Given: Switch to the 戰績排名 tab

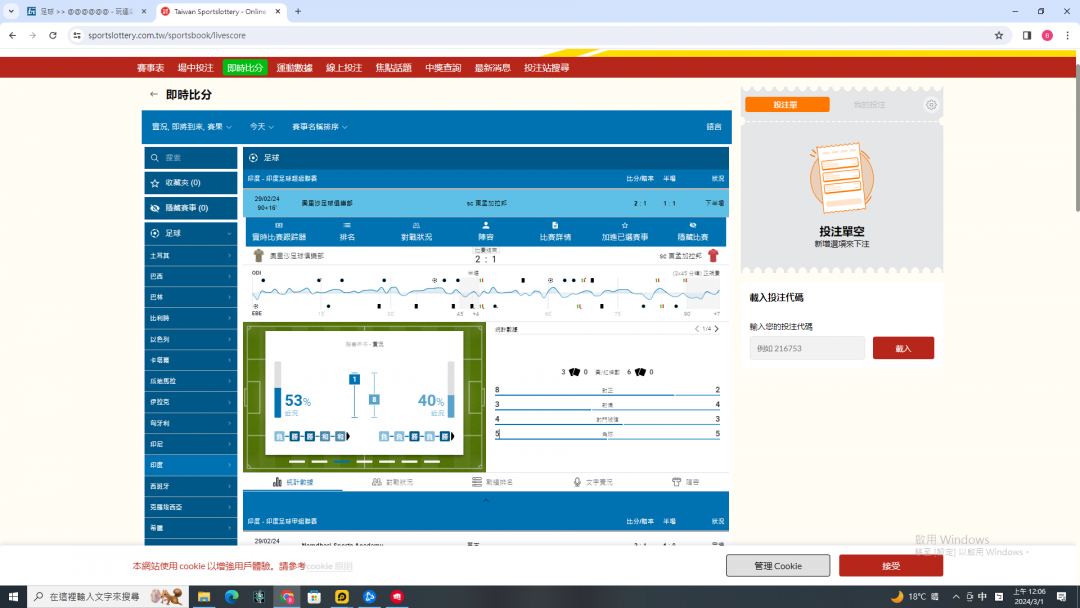Looking at the screenshot, I should pyautogui.click(x=492, y=482).
